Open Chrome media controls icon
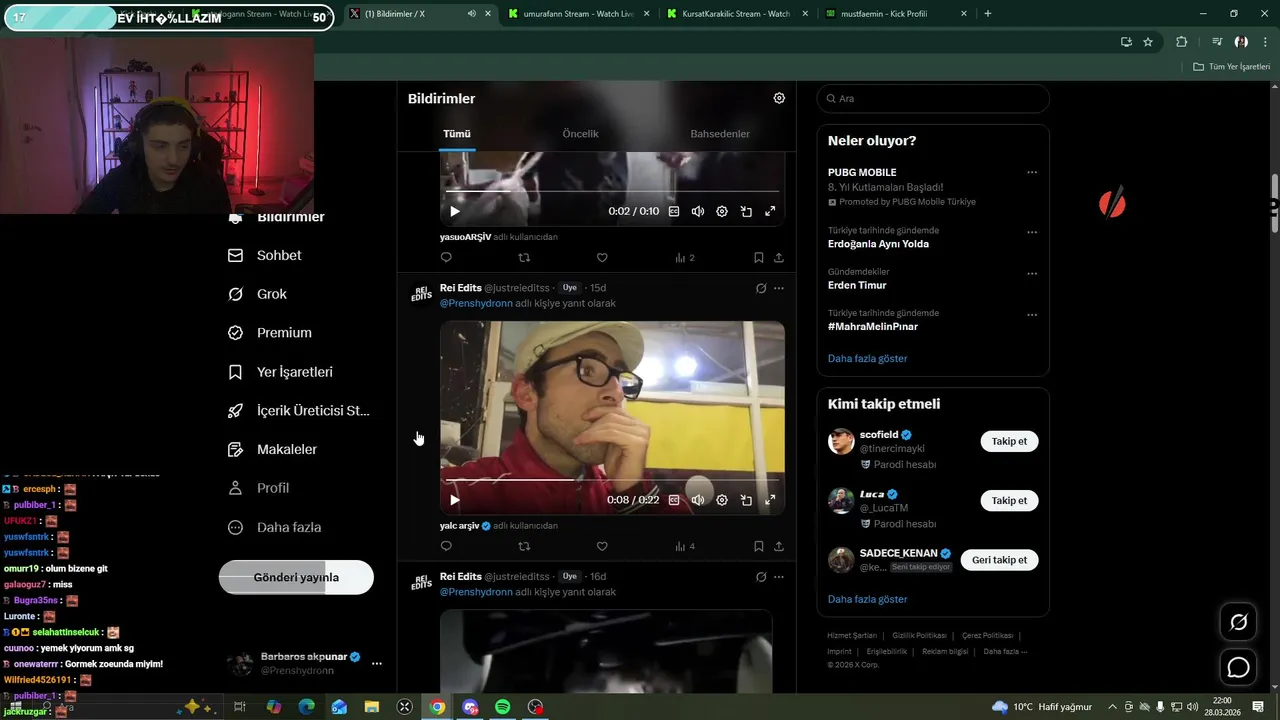1280x720 pixels. [1217, 42]
